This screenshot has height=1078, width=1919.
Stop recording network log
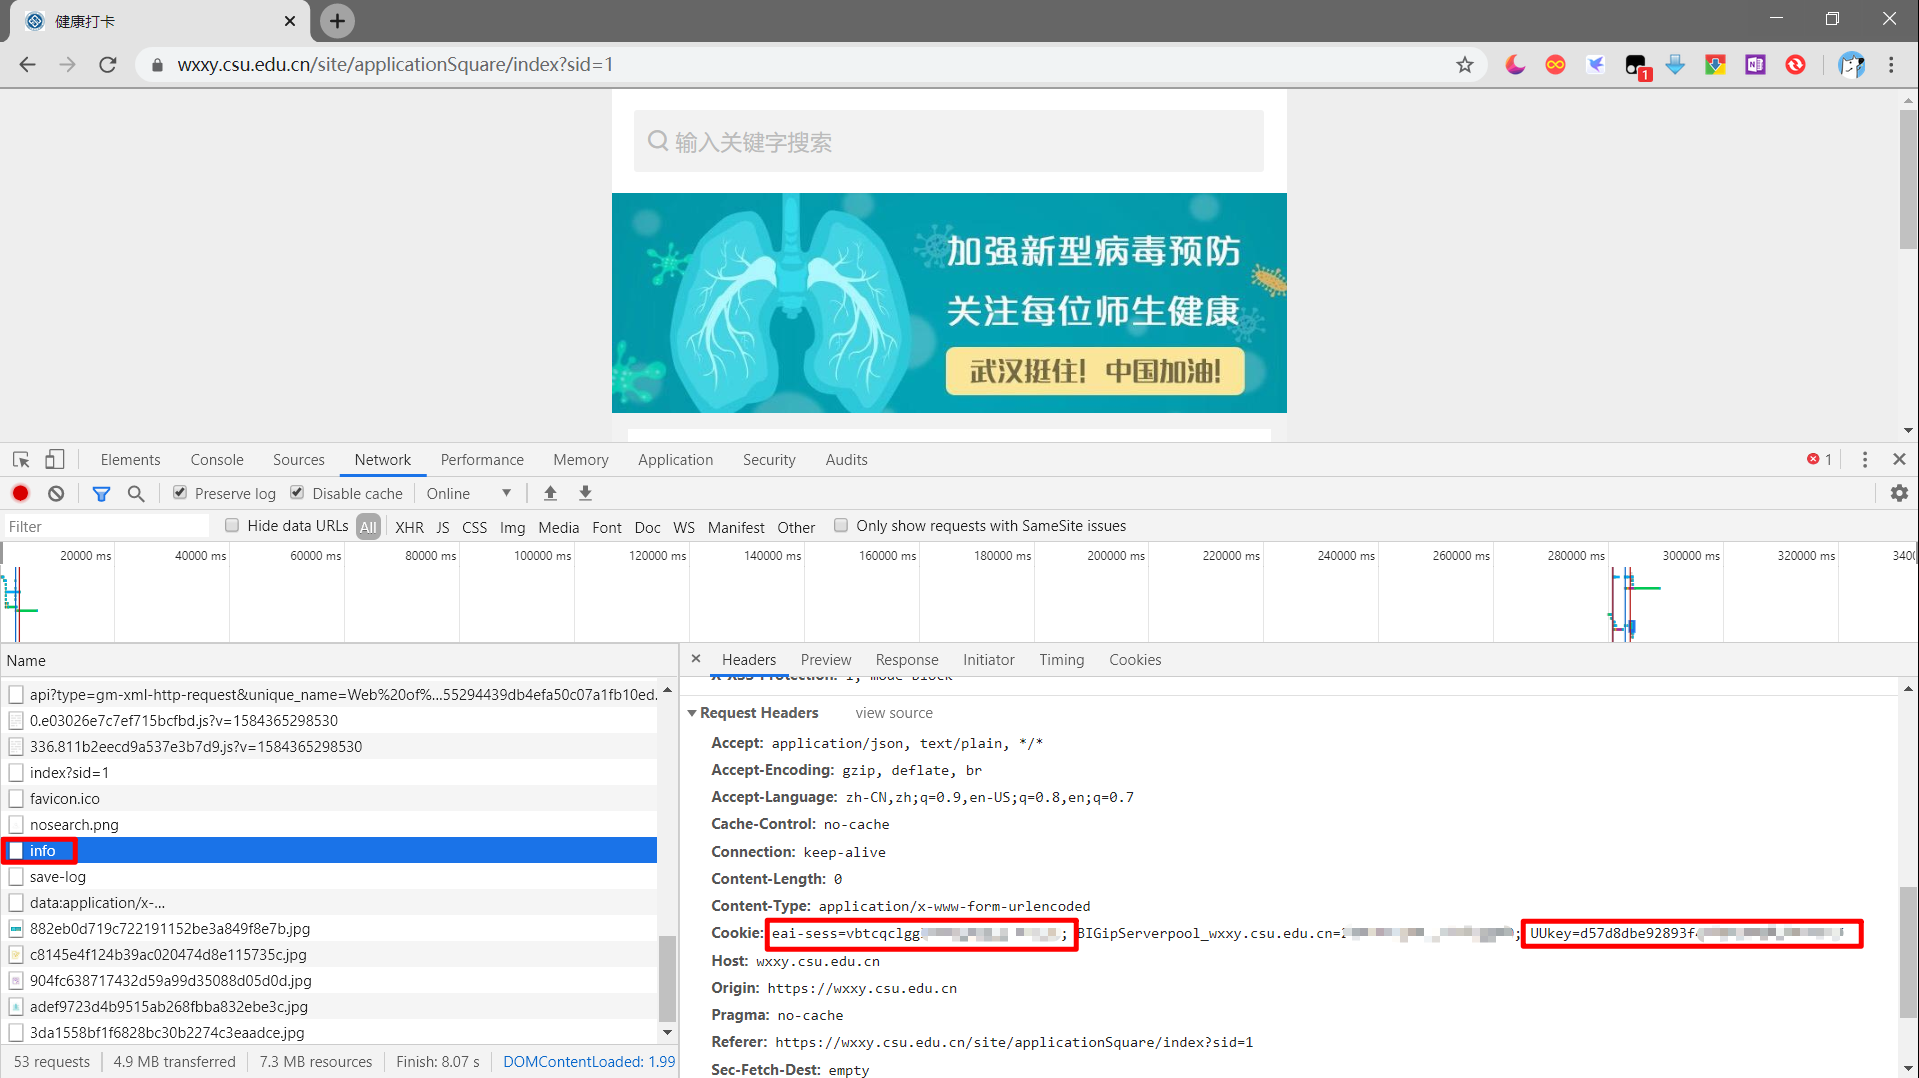[x=20, y=493]
